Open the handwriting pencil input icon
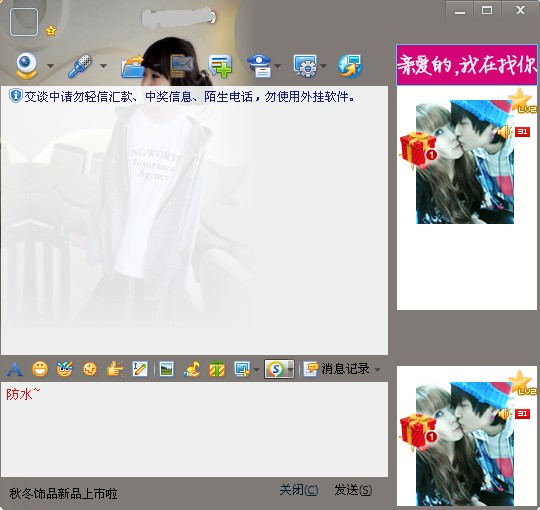The width and height of the screenshot is (540, 510). pyautogui.click(x=140, y=370)
